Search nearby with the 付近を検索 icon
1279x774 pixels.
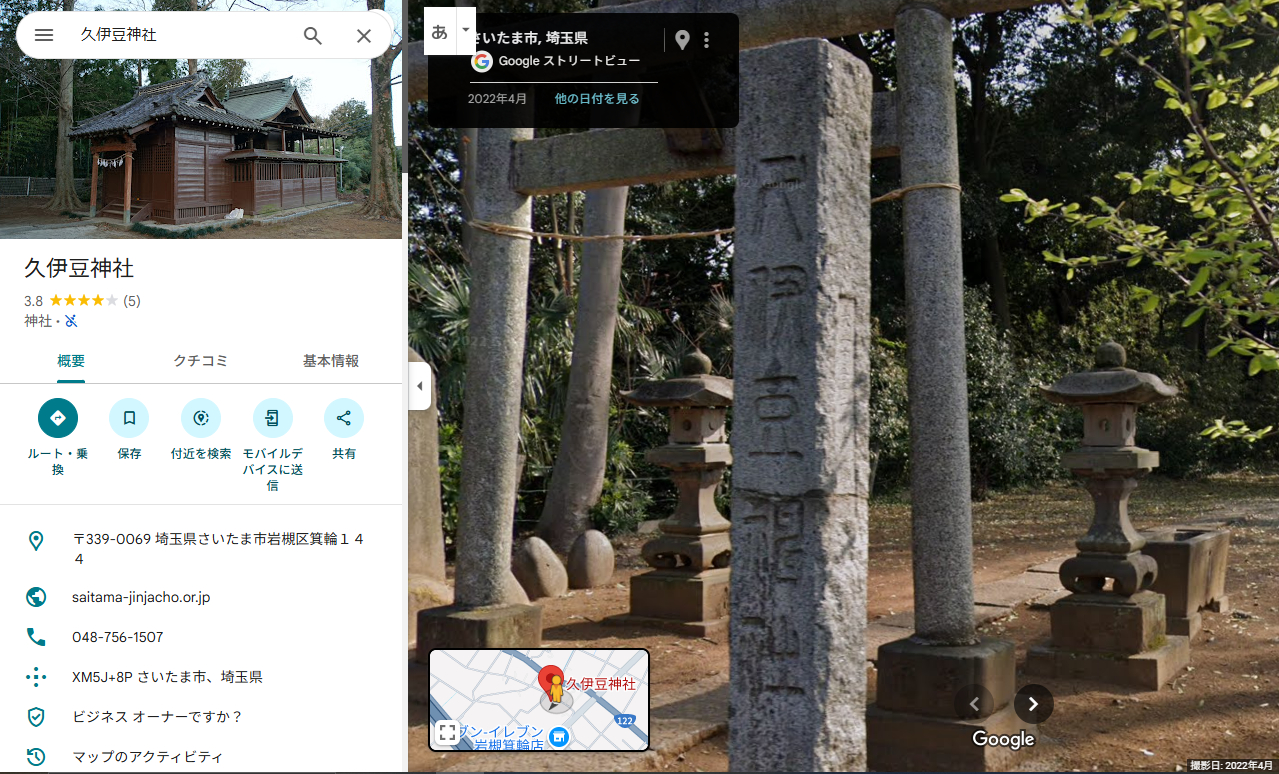coord(200,418)
